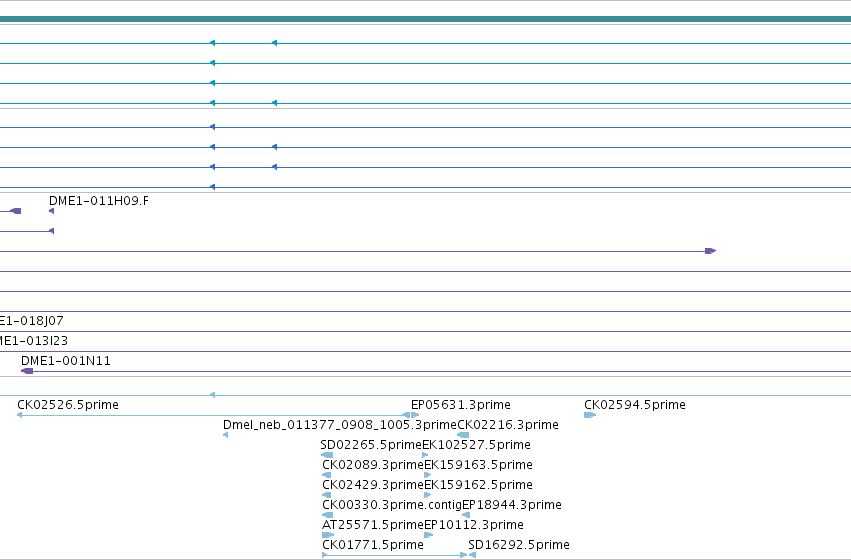Select the feature glyph for CK00330.3prime.contig

coord(327,515)
